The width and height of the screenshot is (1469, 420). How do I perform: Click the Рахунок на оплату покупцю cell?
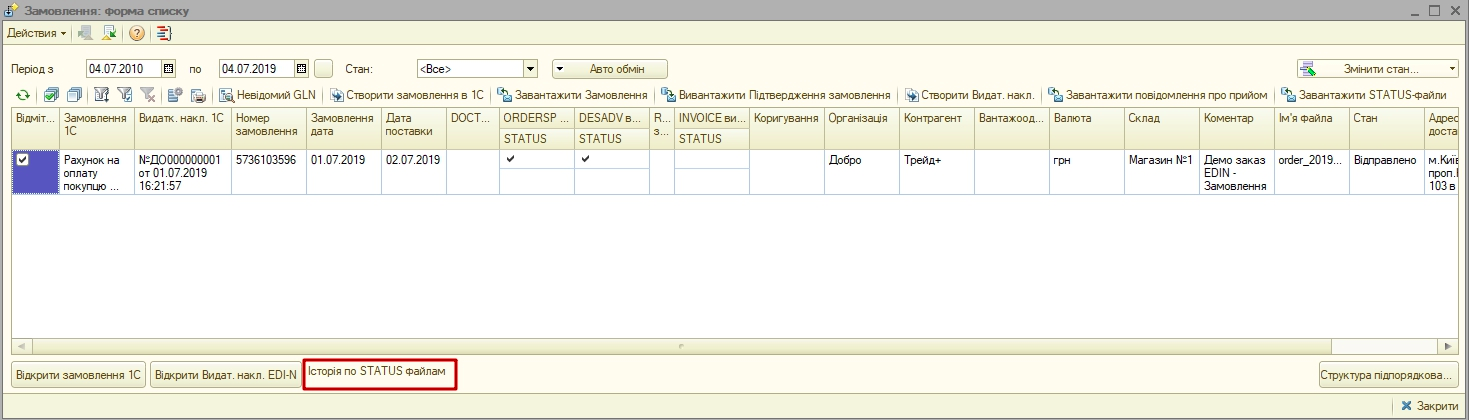[x=95, y=172]
